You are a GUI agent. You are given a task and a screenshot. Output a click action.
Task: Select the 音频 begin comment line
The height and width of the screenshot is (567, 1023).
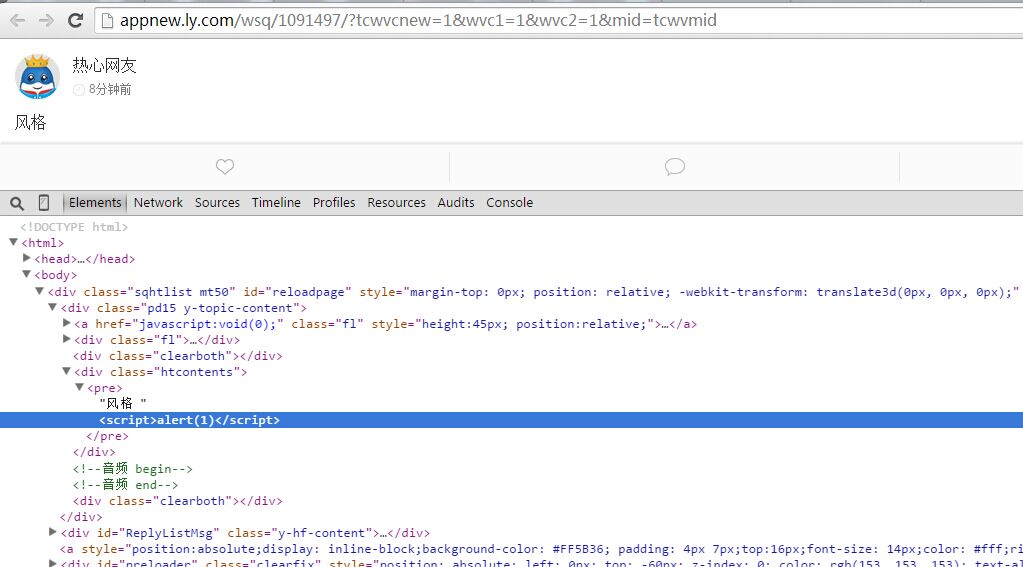[x=132, y=468]
